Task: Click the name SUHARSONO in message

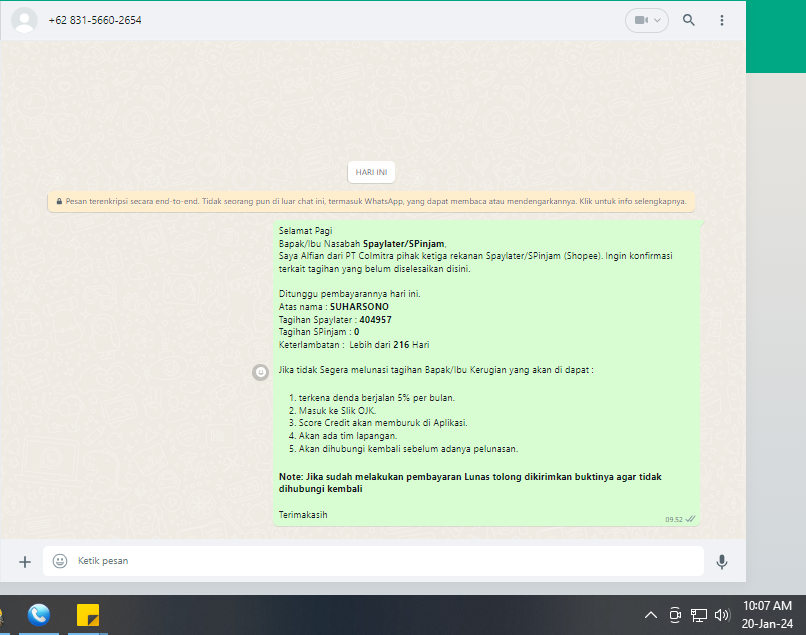Action: [359, 307]
